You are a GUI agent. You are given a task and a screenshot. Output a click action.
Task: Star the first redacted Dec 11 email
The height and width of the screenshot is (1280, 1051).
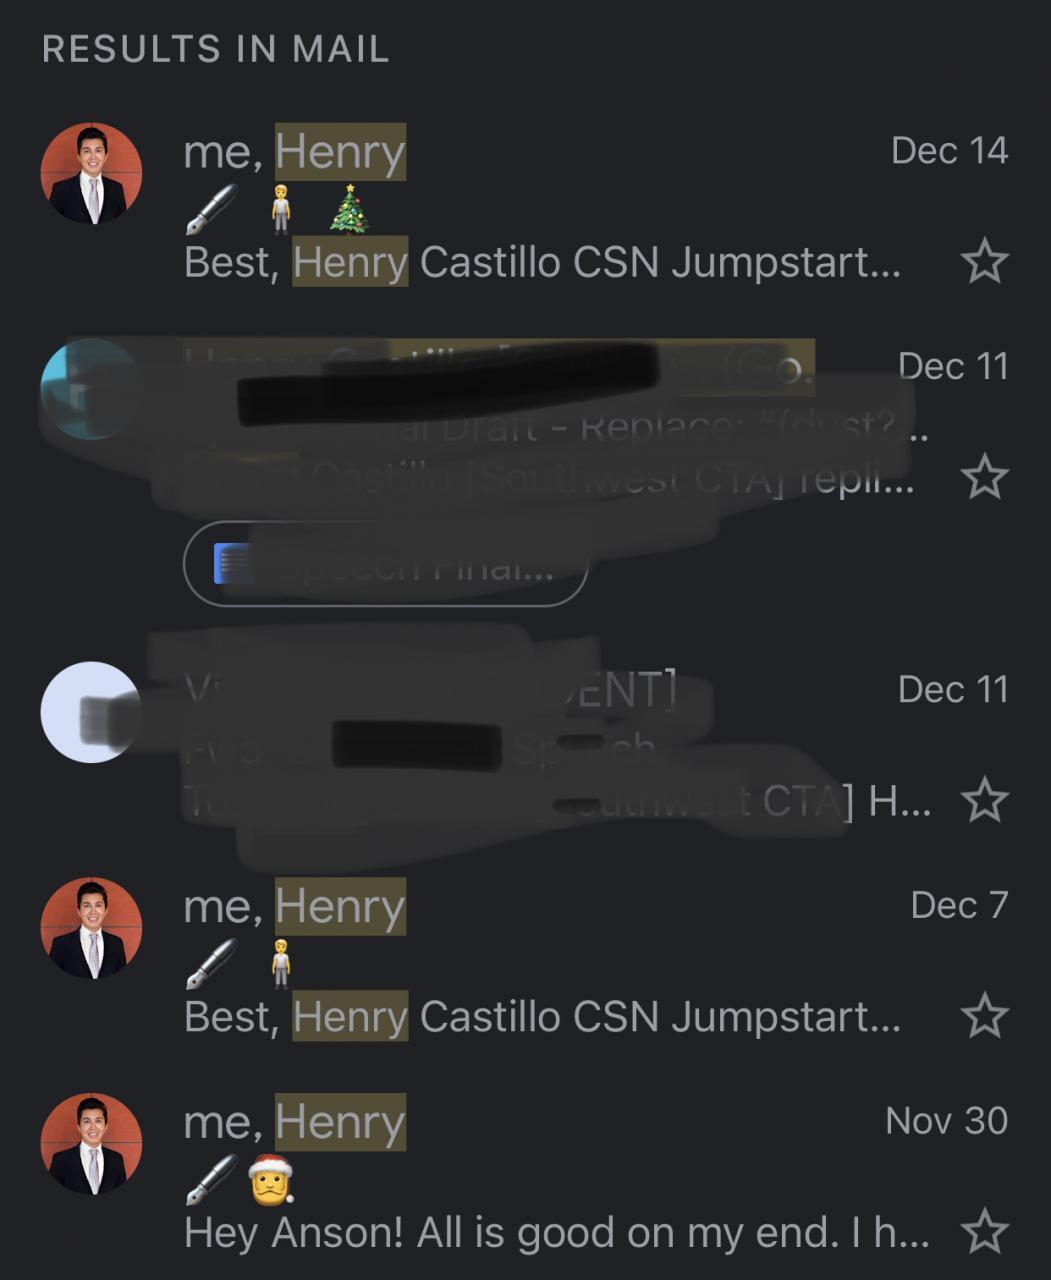pyautogui.click(x=984, y=476)
